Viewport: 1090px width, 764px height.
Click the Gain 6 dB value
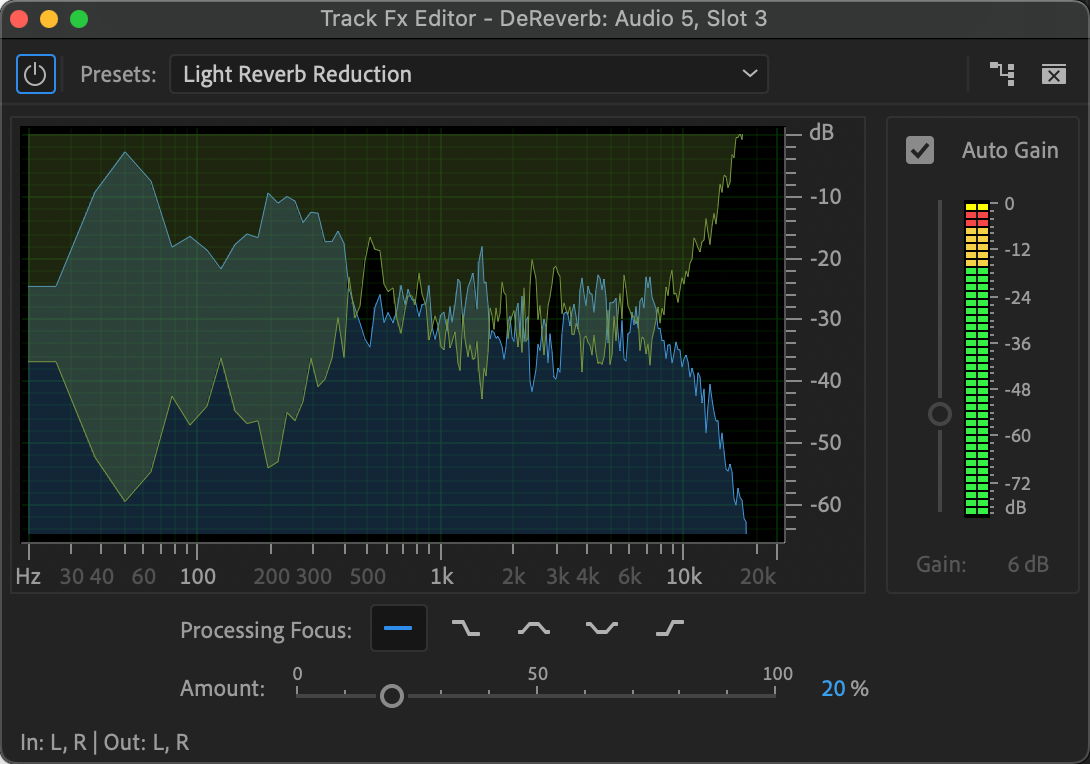pyautogui.click(x=1027, y=565)
